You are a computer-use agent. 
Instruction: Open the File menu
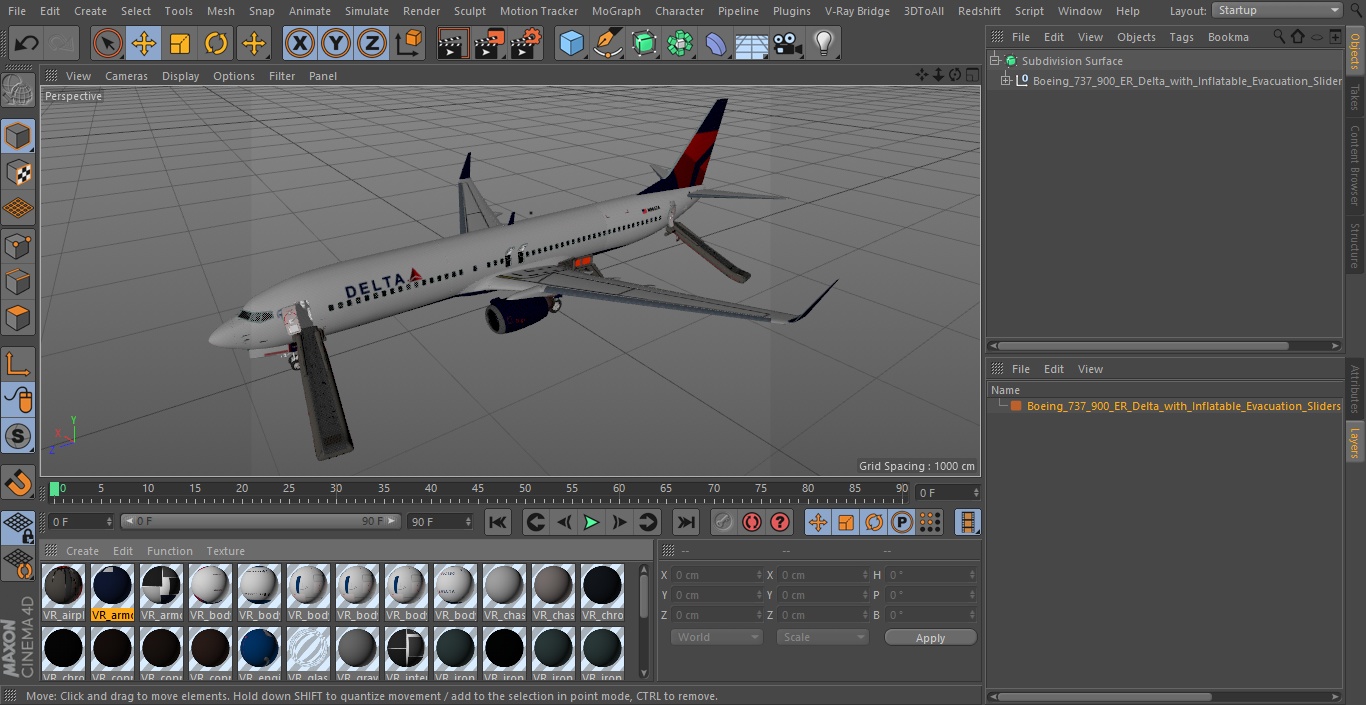[x=17, y=11]
